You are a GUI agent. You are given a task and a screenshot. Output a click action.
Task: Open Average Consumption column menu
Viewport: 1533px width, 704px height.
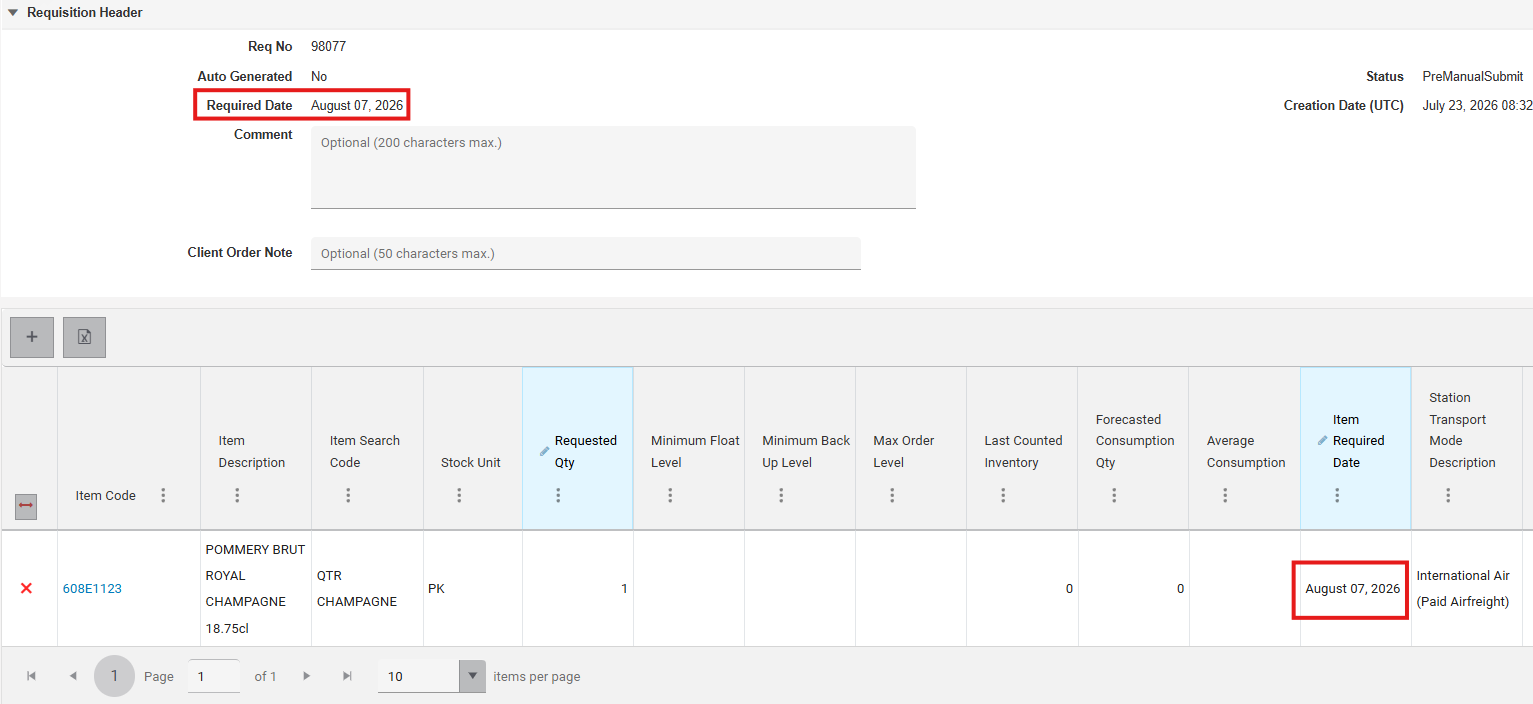tap(1225, 495)
